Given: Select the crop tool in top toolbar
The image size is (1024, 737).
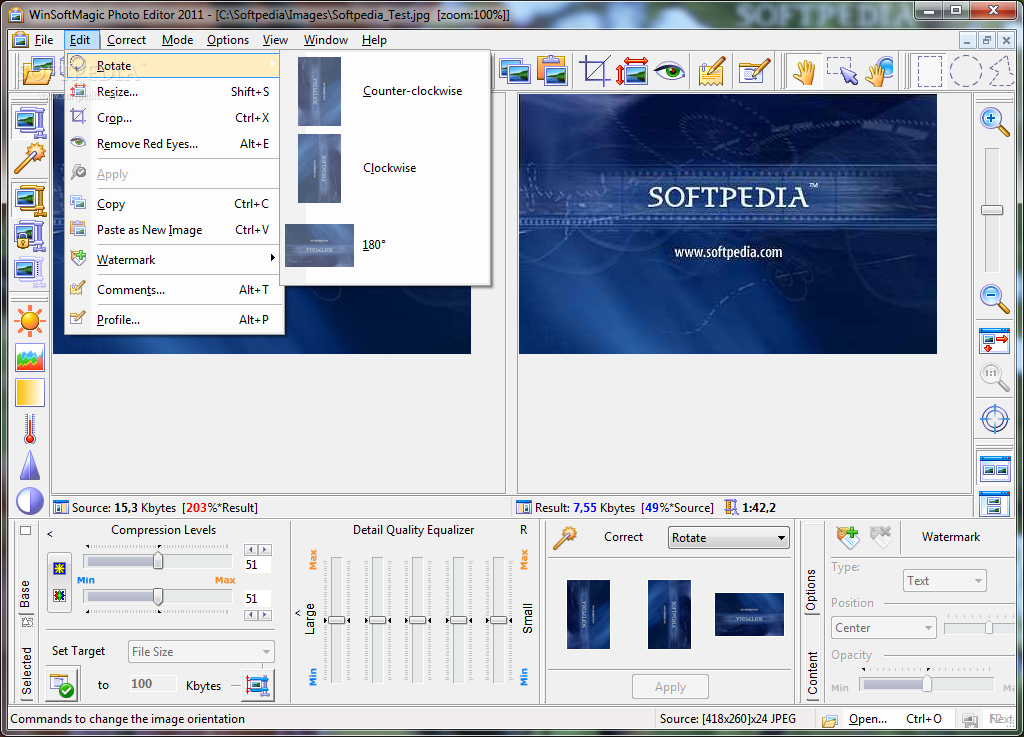Looking at the screenshot, I should (594, 71).
